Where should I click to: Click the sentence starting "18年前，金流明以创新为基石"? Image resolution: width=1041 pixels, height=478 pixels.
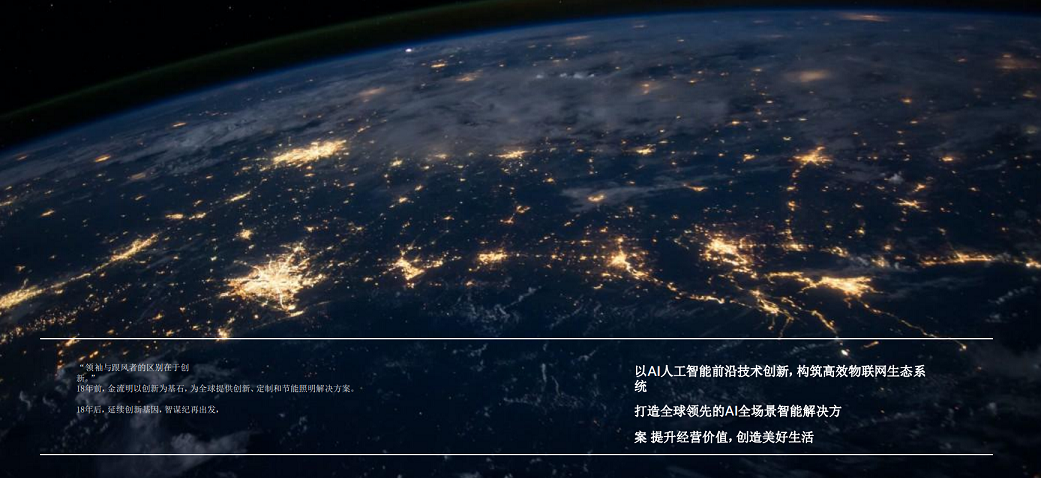pyautogui.click(x=216, y=388)
